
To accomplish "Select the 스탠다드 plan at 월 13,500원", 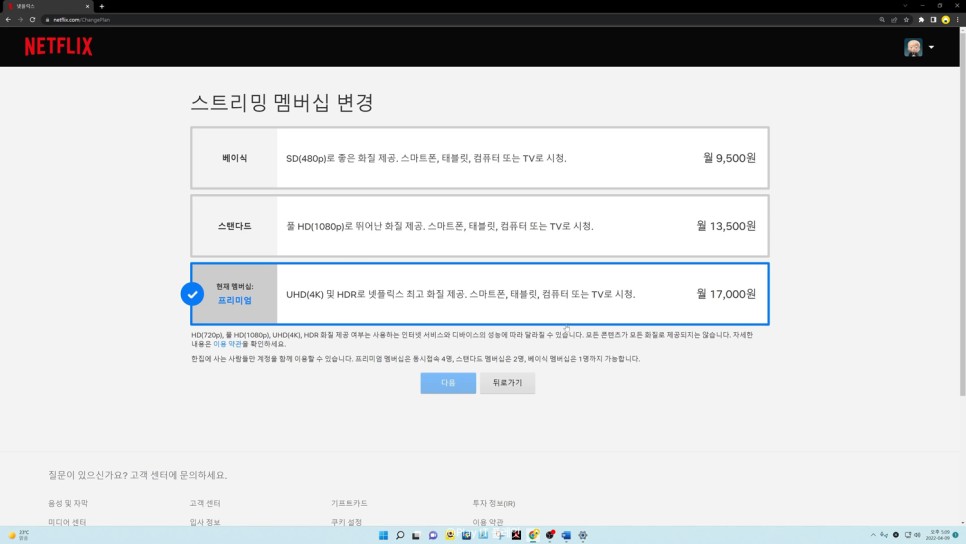I will point(480,226).
